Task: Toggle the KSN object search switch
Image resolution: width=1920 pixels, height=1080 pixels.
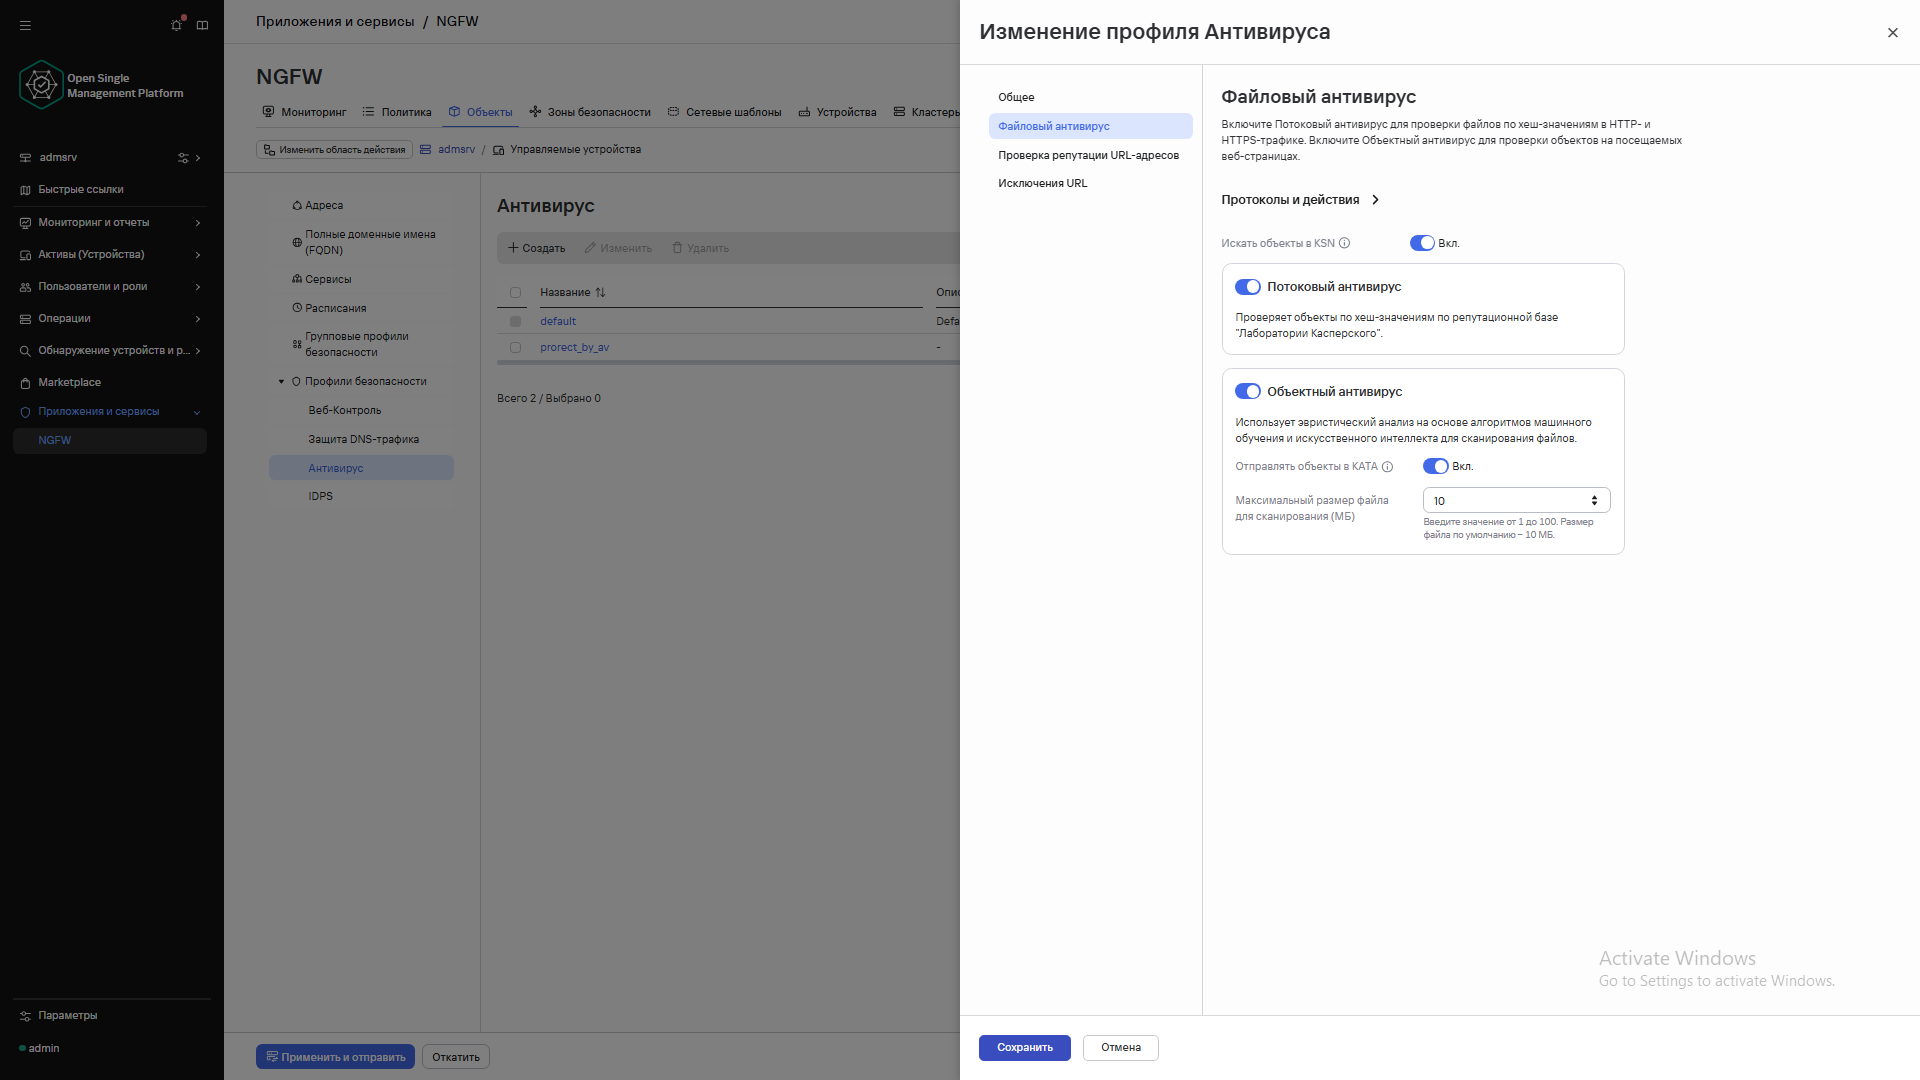Action: click(x=1422, y=243)
